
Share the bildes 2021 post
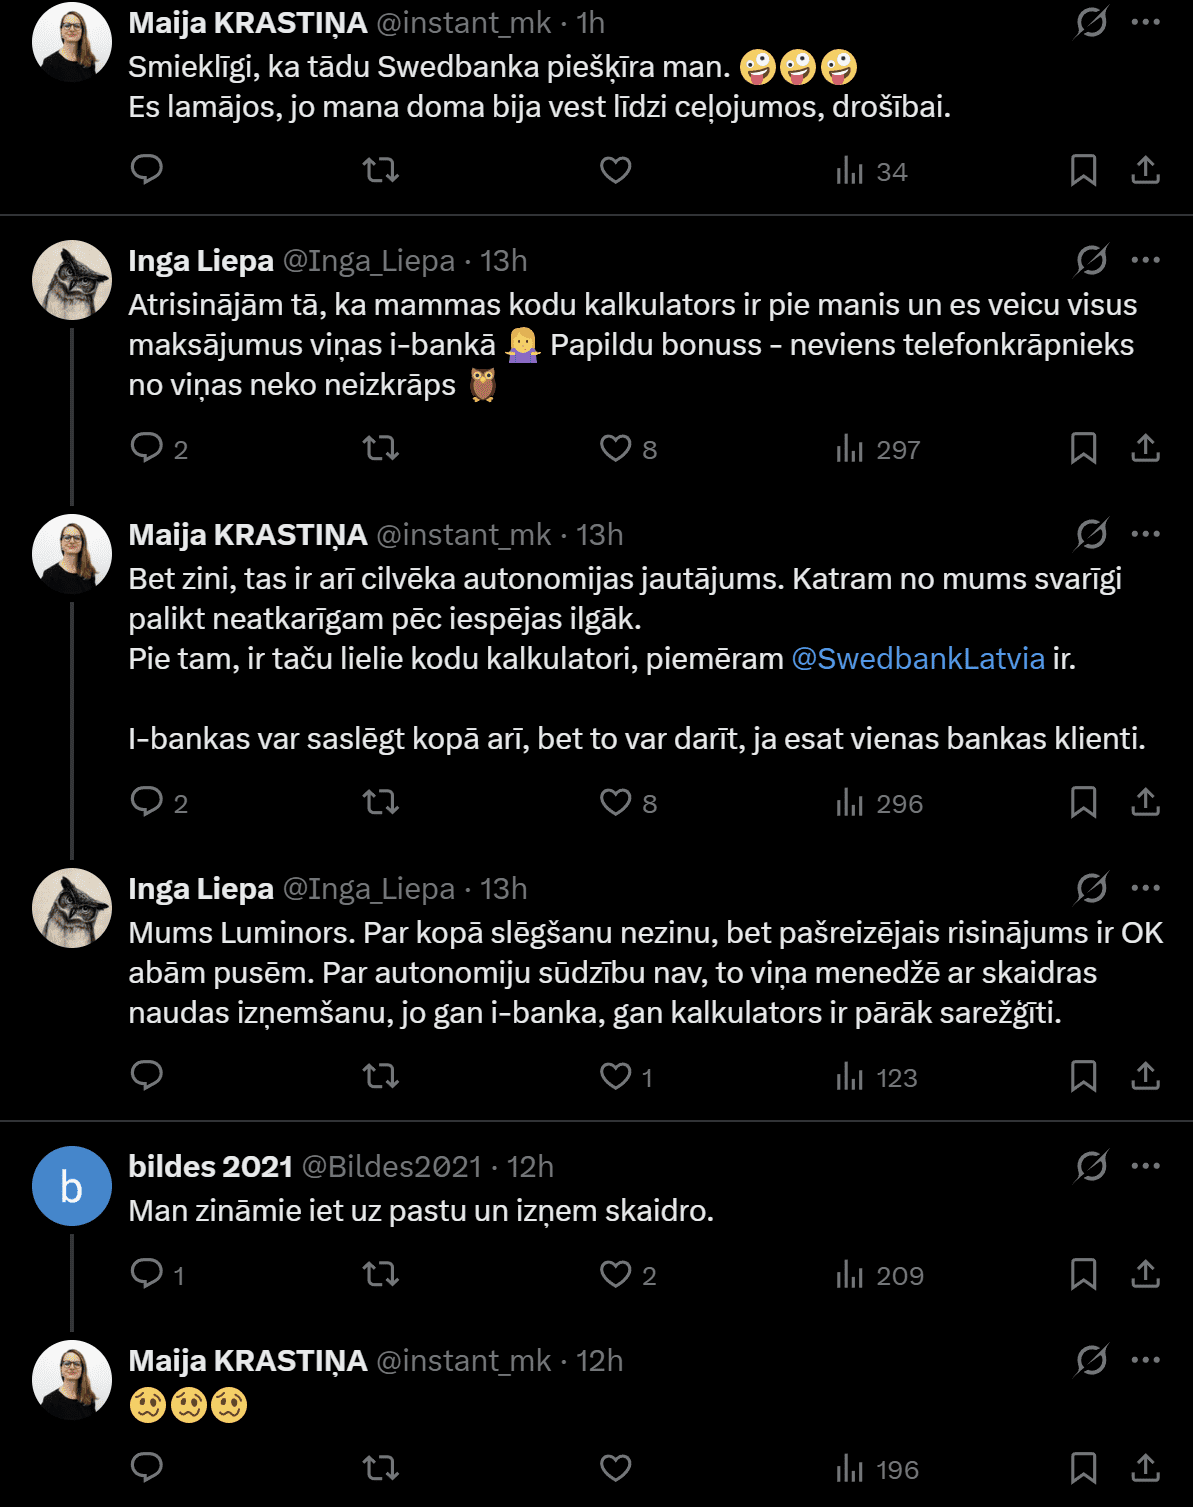click(x=1145, y=1274)
